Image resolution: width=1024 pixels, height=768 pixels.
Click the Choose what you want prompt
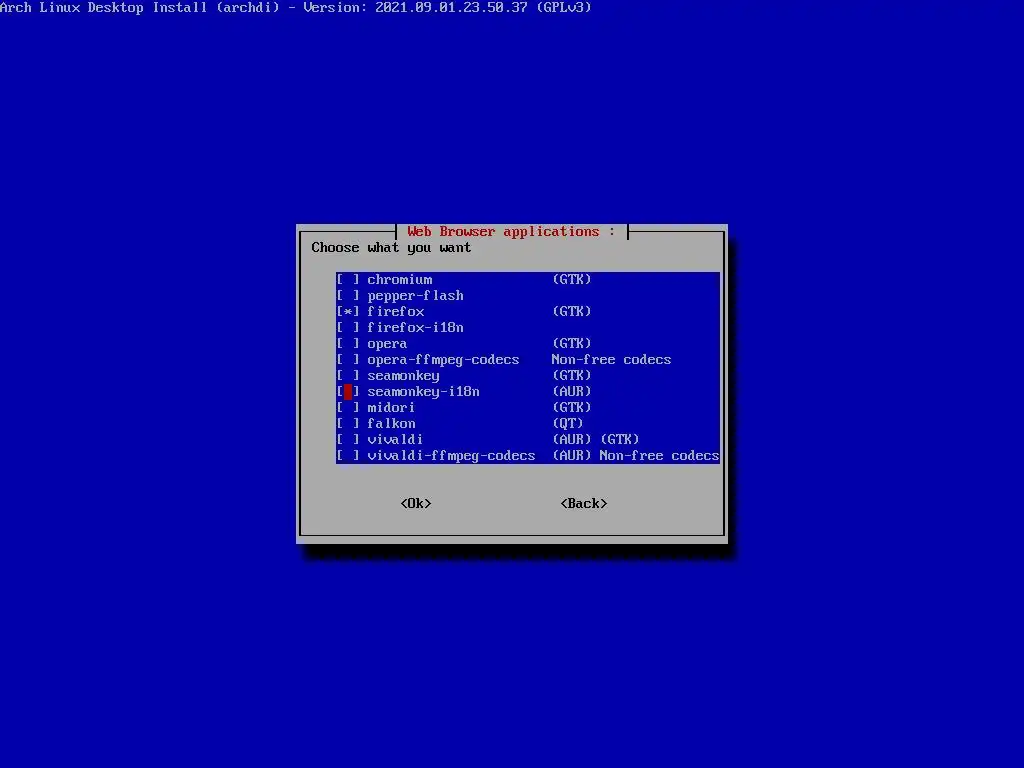(x=391, y=248)
